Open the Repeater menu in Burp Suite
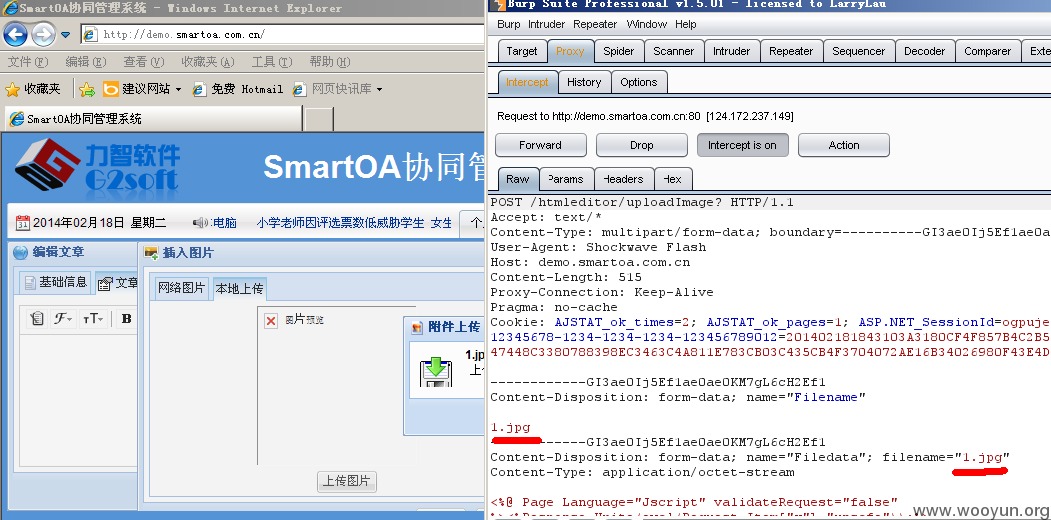Screen dimensions: 1051x520 (595, 24)
